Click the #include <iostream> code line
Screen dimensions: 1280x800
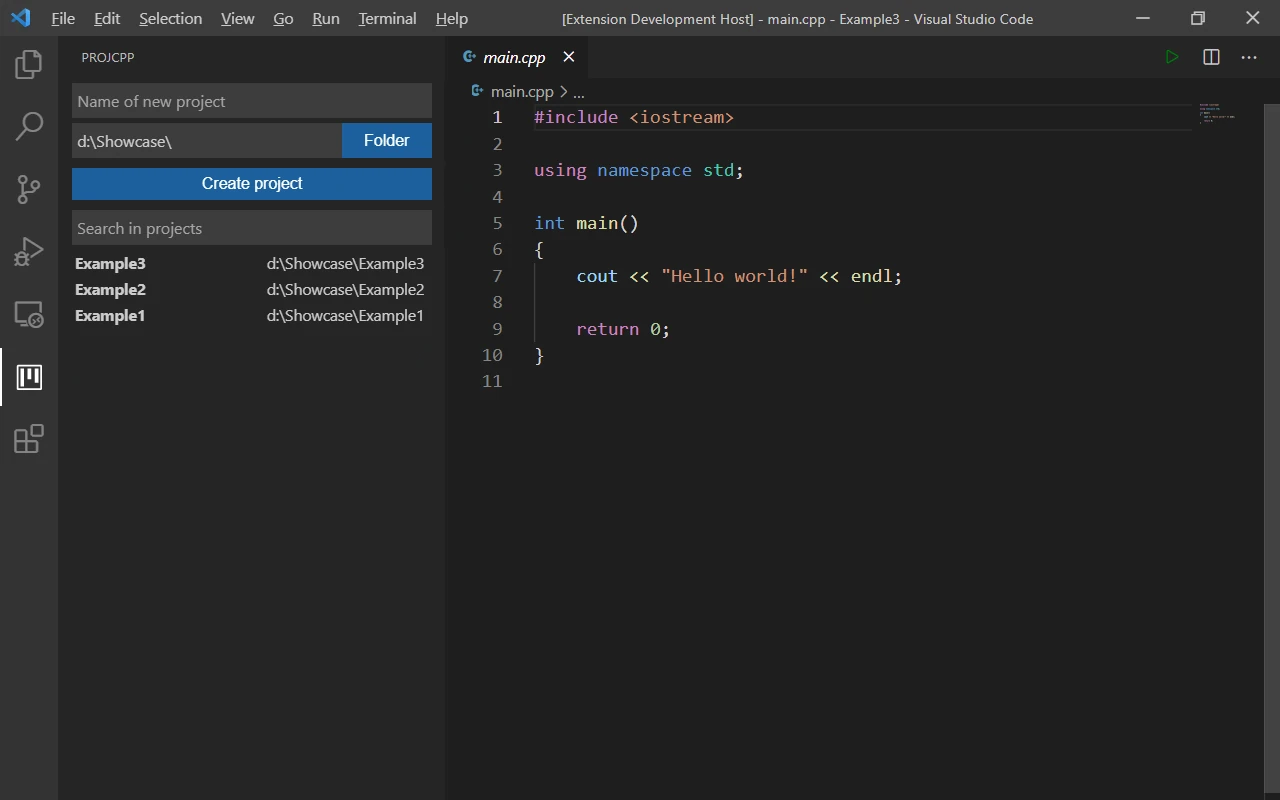(x=634, y=118)
